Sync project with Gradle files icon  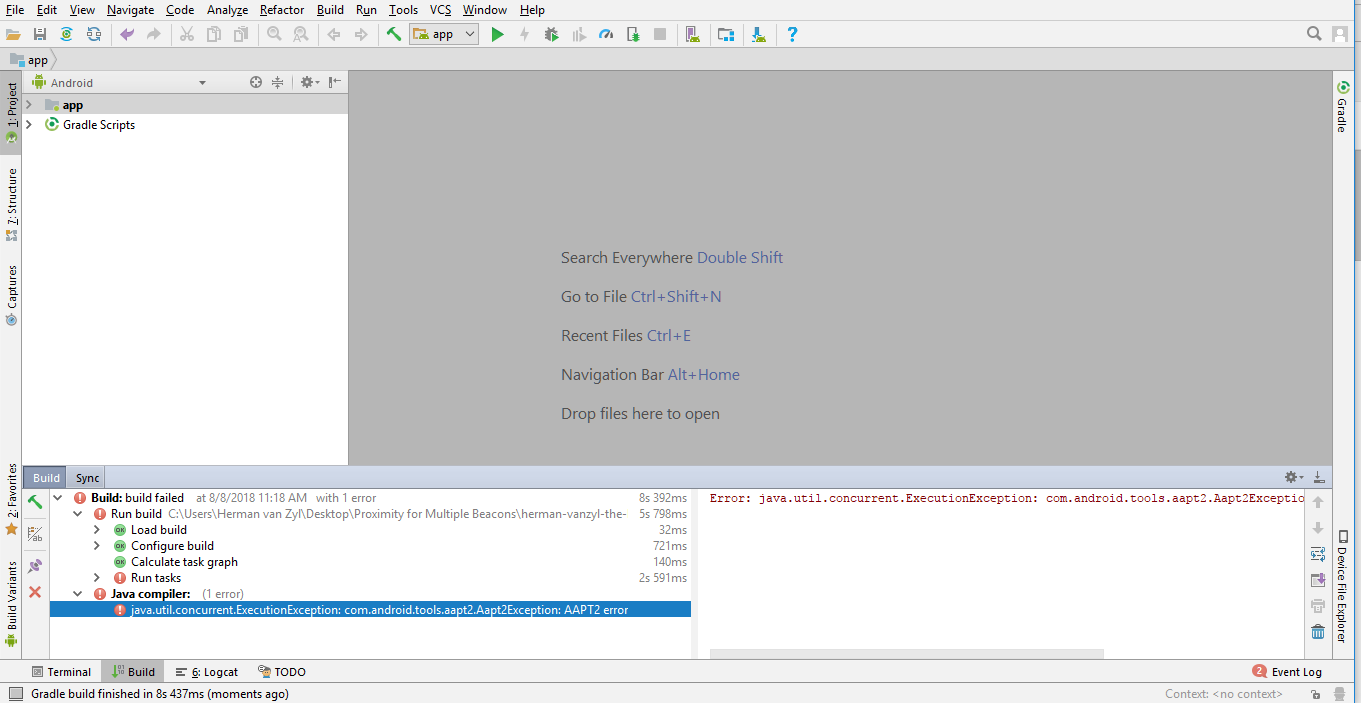[66, 34]
